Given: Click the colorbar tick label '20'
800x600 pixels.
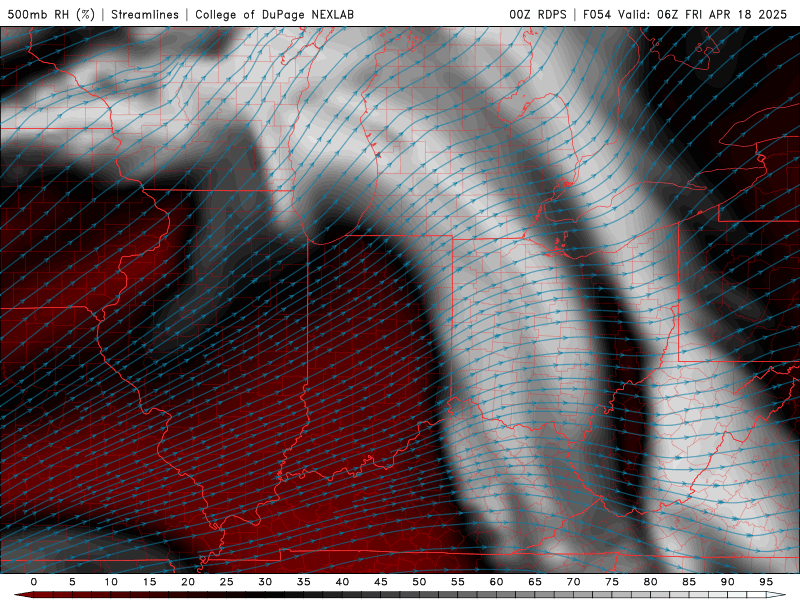Looking at the screenshot, I should (188, 582).
